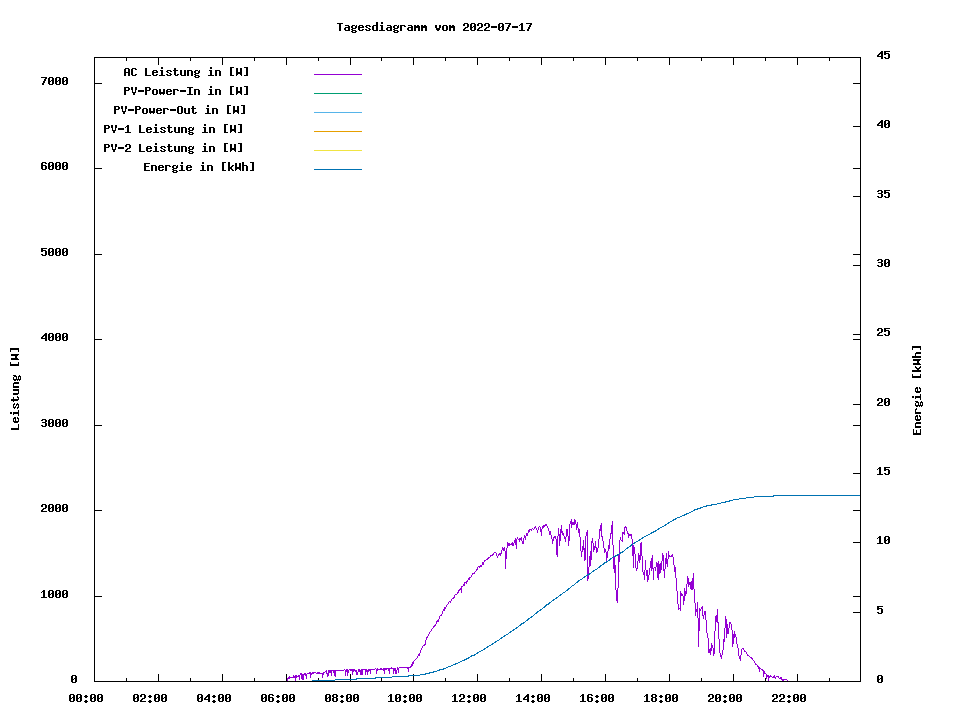This screenshot has width=960, height=720.
Task: Click the 7000 tick label on left axis
Action: (54, 81)
